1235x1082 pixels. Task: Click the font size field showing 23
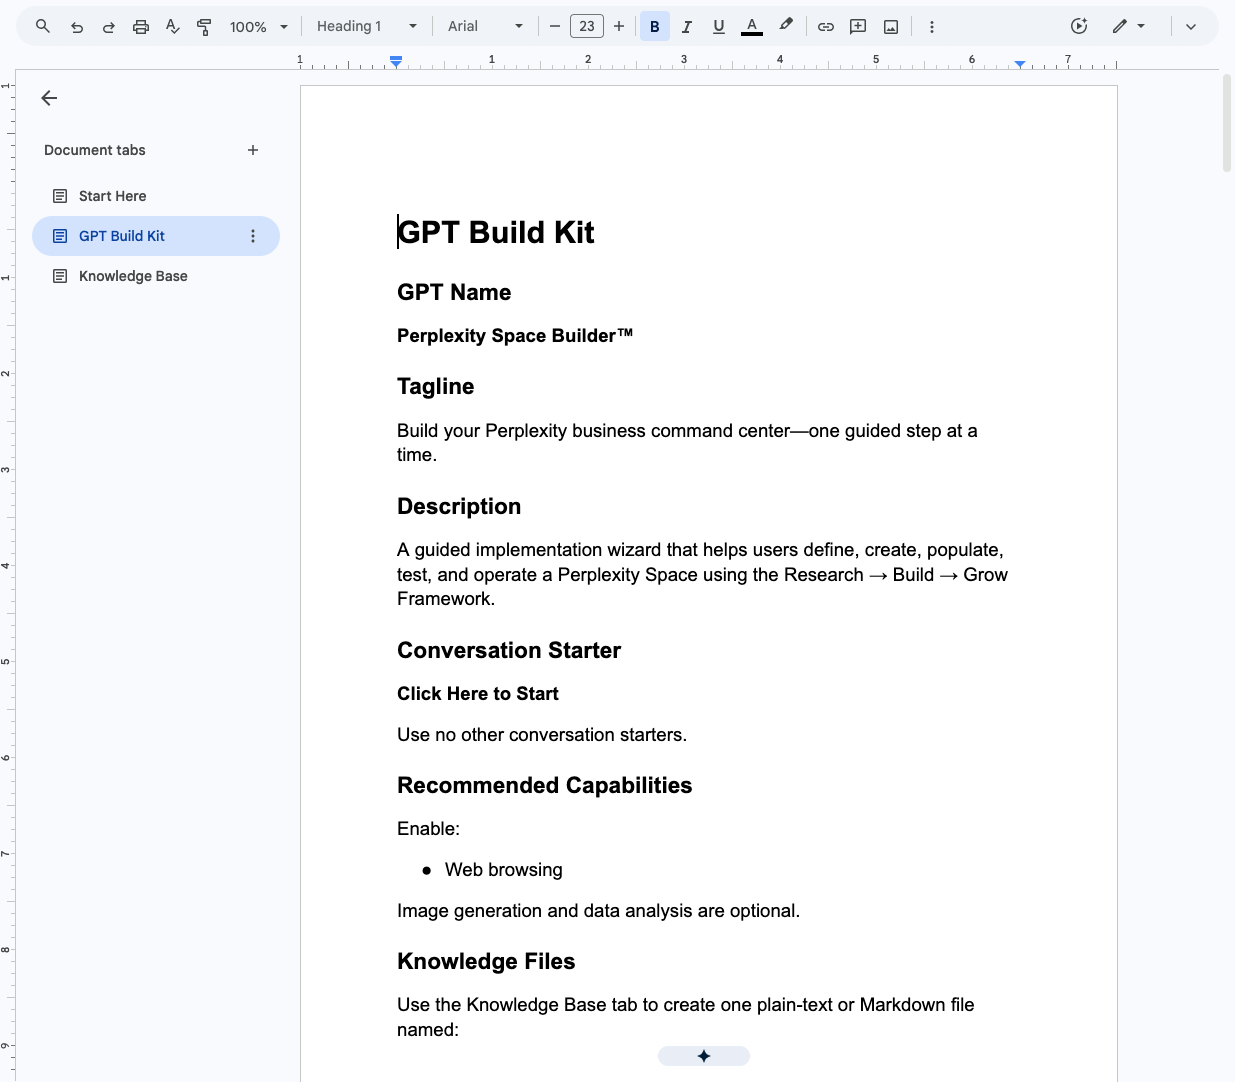pyautogui.click(x=587, y=27)
